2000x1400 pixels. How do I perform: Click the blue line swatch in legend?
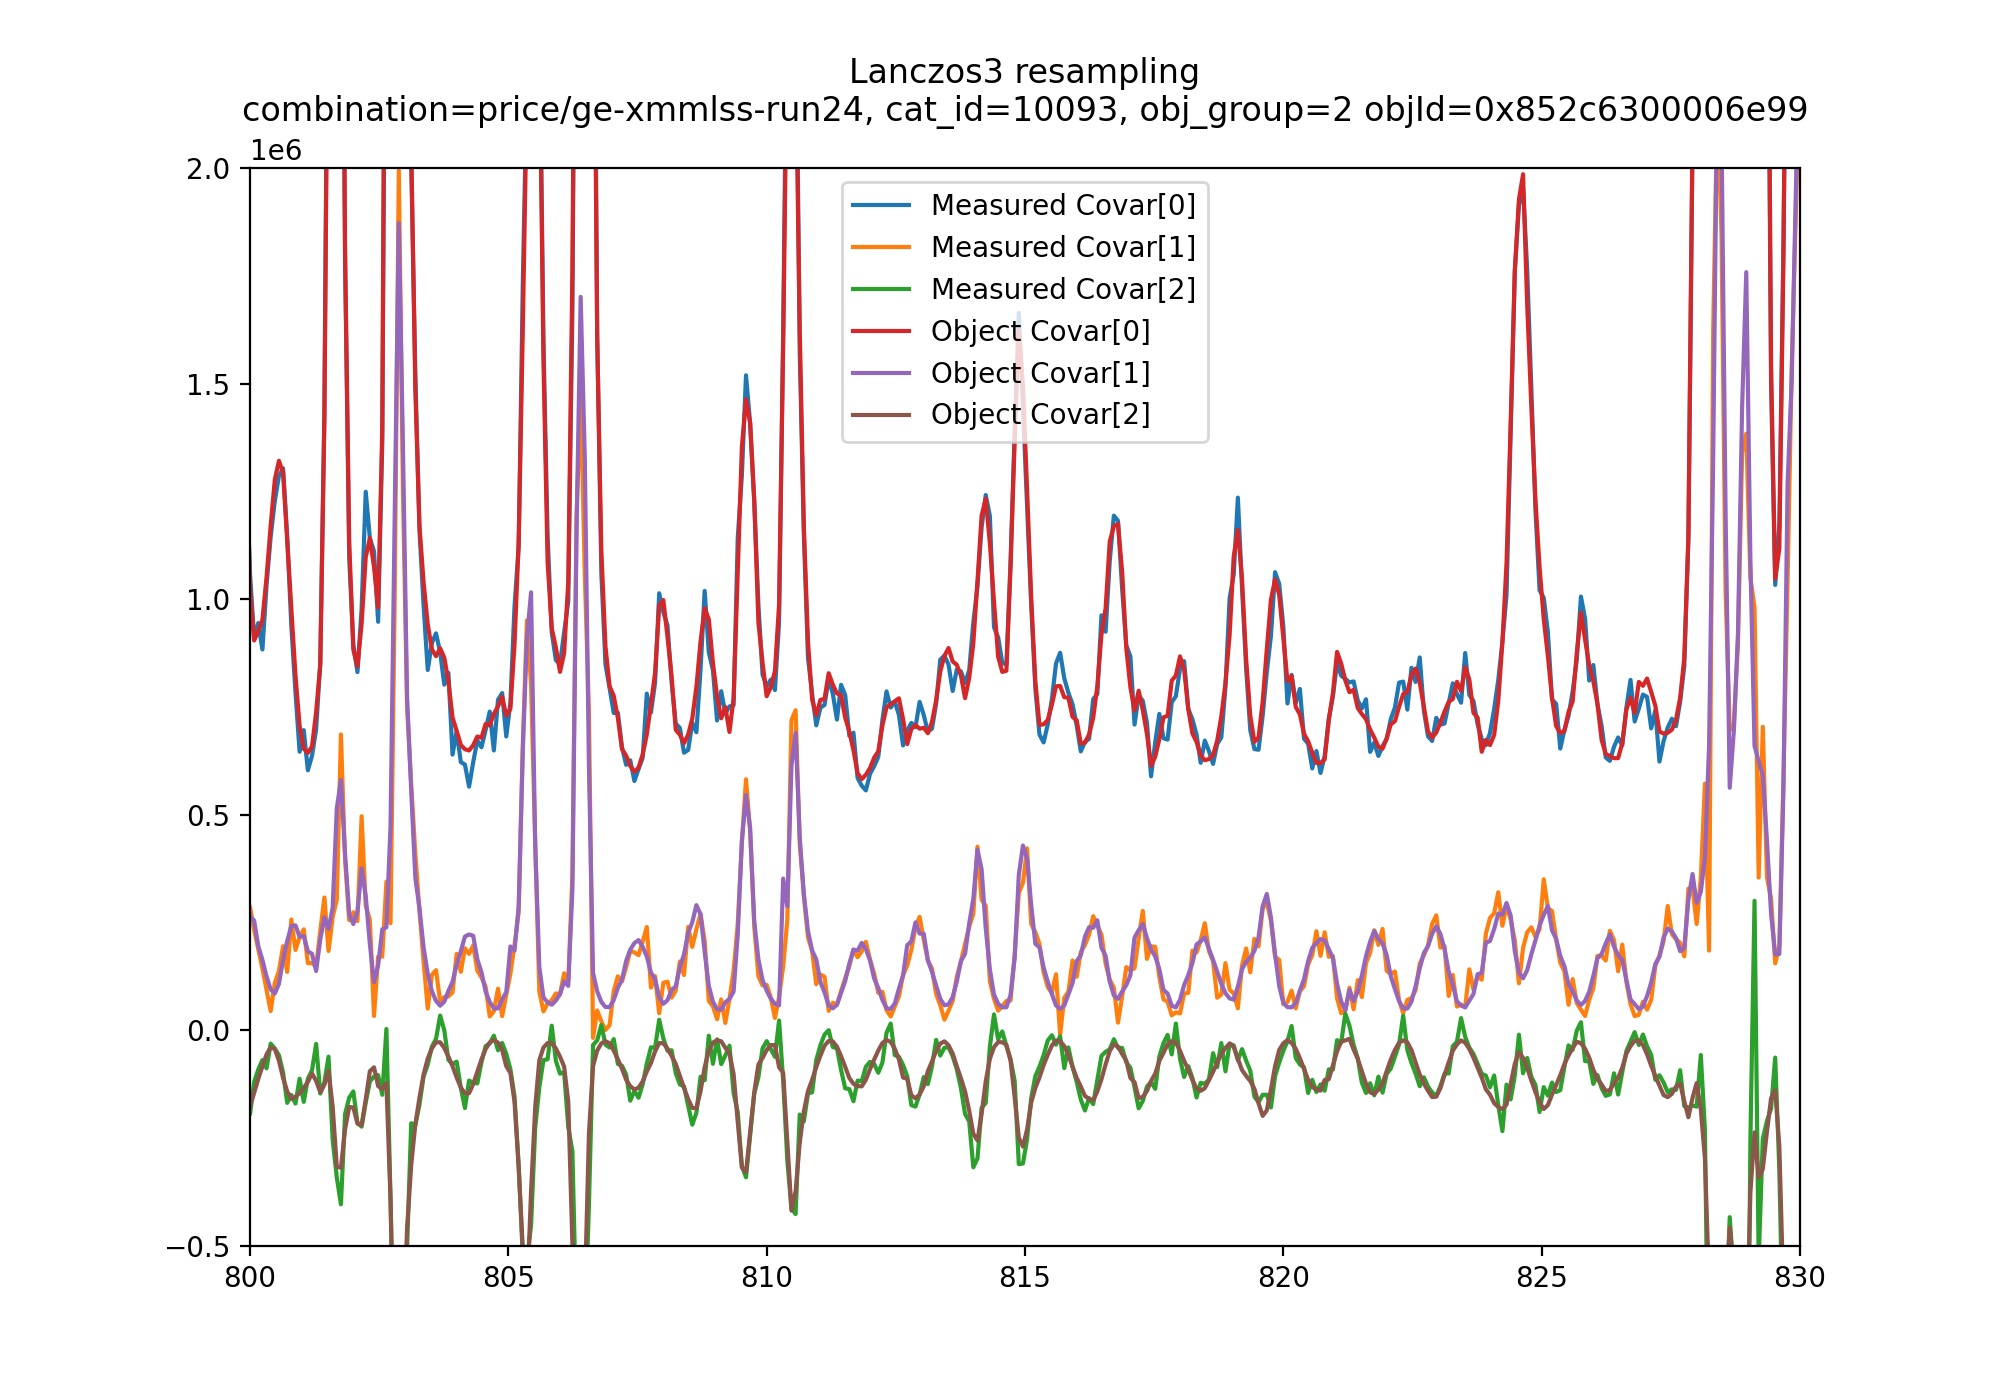[x=881, y=205]
